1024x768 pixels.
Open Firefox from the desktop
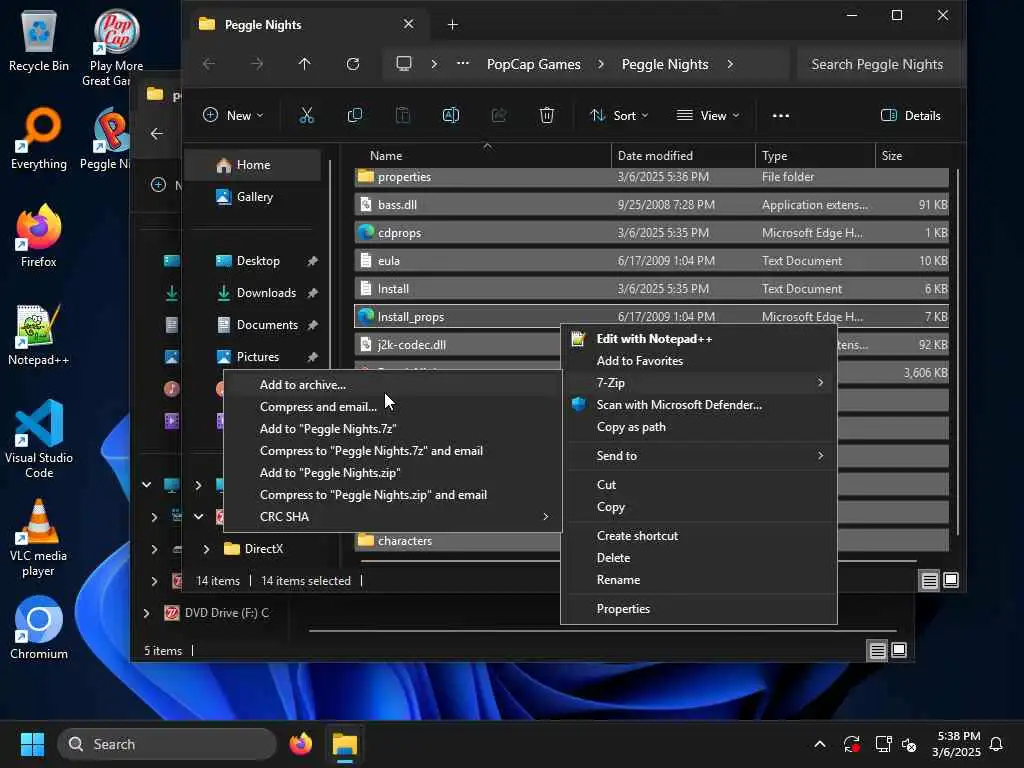click(39, 236)
